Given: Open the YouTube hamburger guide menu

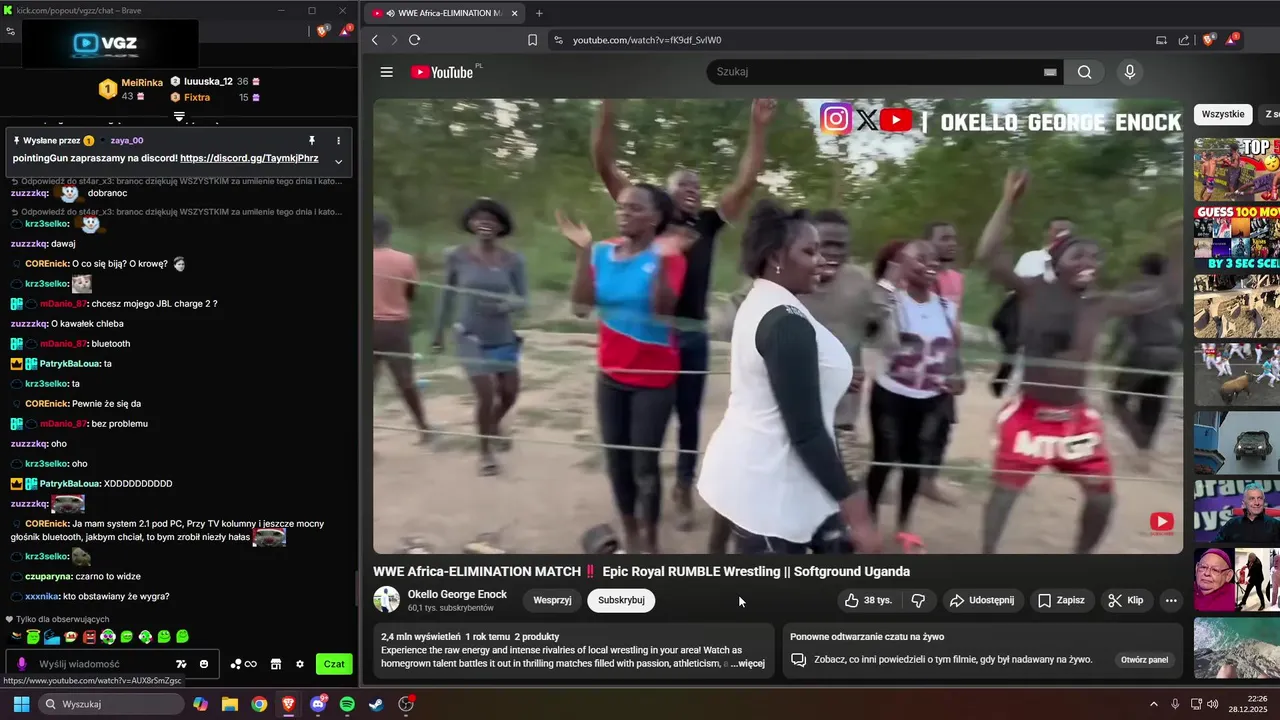Looking at the screenshot, I should click(x=386, y=72).
